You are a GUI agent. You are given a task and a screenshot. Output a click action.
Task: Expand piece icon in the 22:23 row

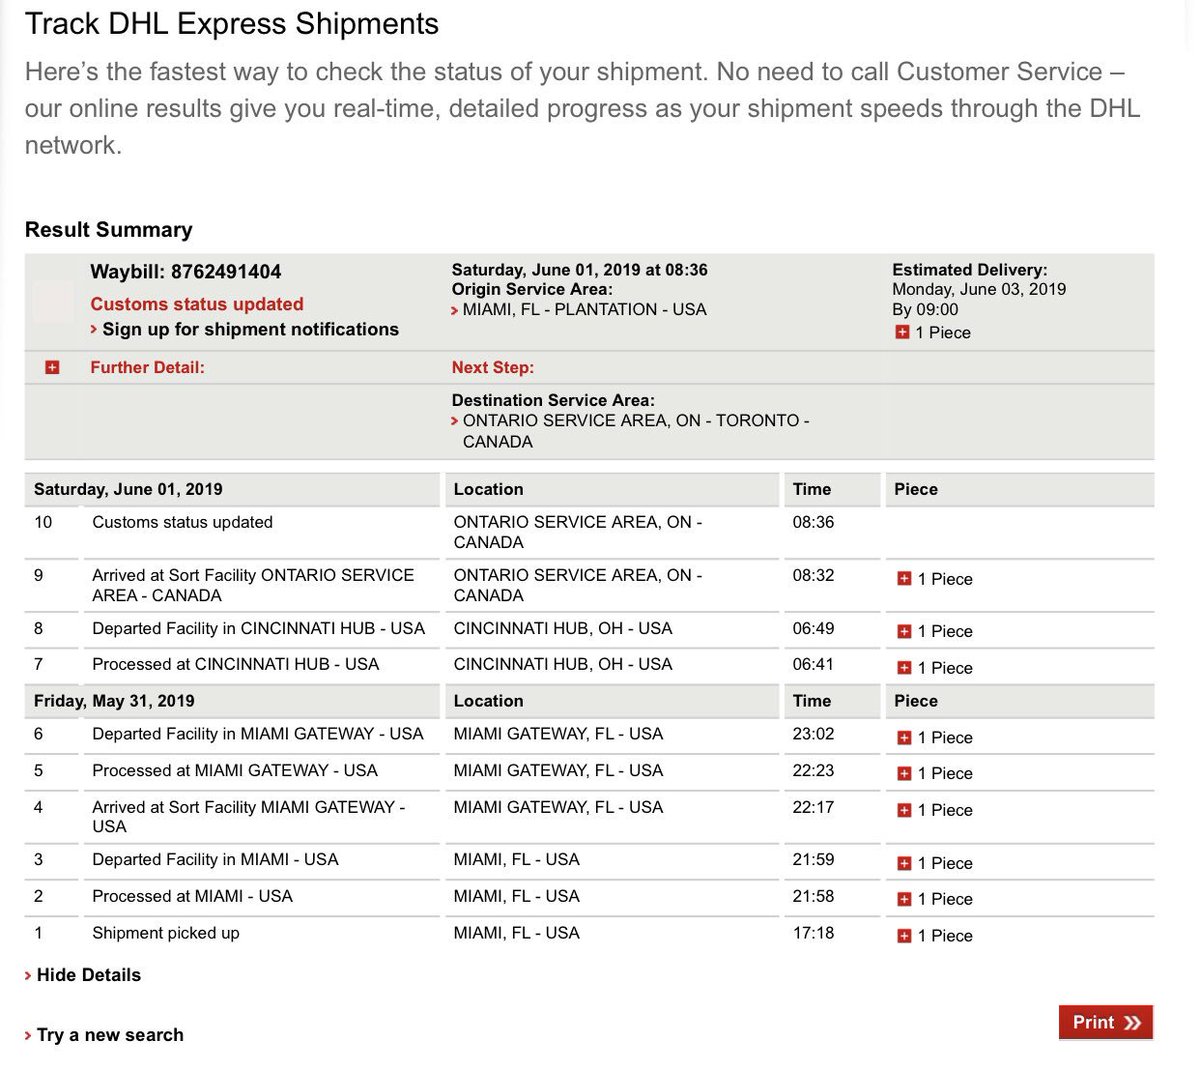[x=904, y=773]
